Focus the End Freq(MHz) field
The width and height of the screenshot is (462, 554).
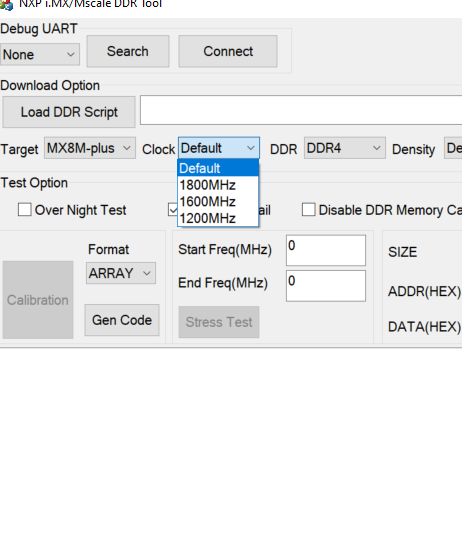point(326,286)
